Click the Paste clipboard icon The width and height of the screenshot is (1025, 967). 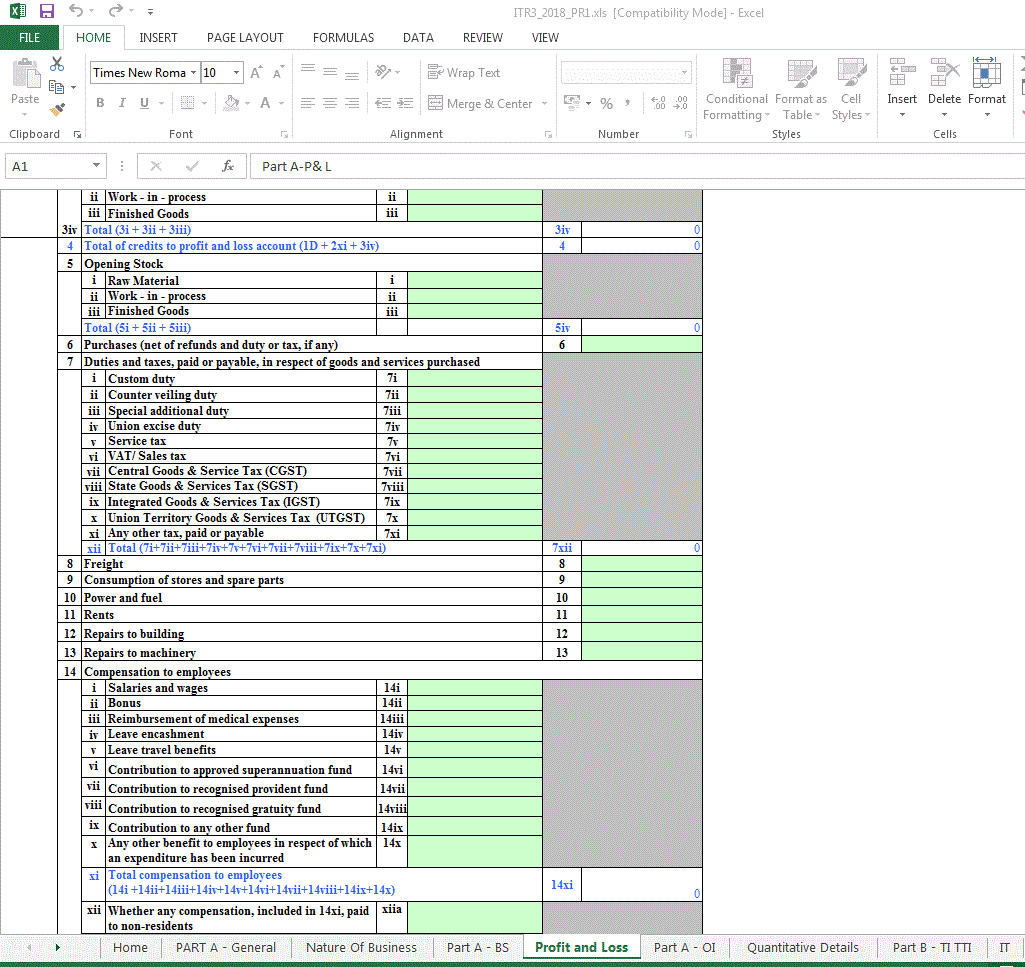point(25,73)
